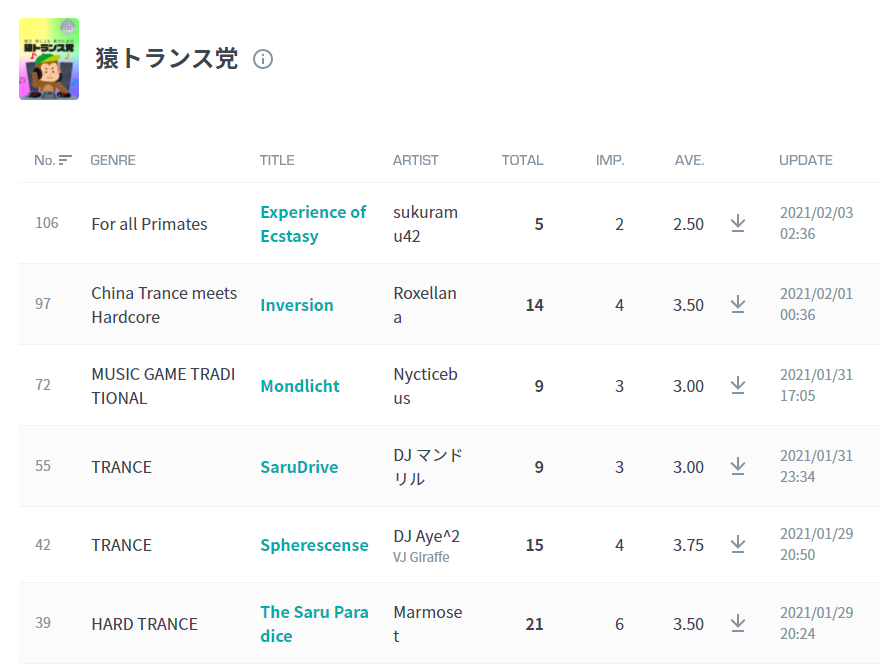
Task: Download The Saru Paradice entry
Action: [x=737, y=624]
